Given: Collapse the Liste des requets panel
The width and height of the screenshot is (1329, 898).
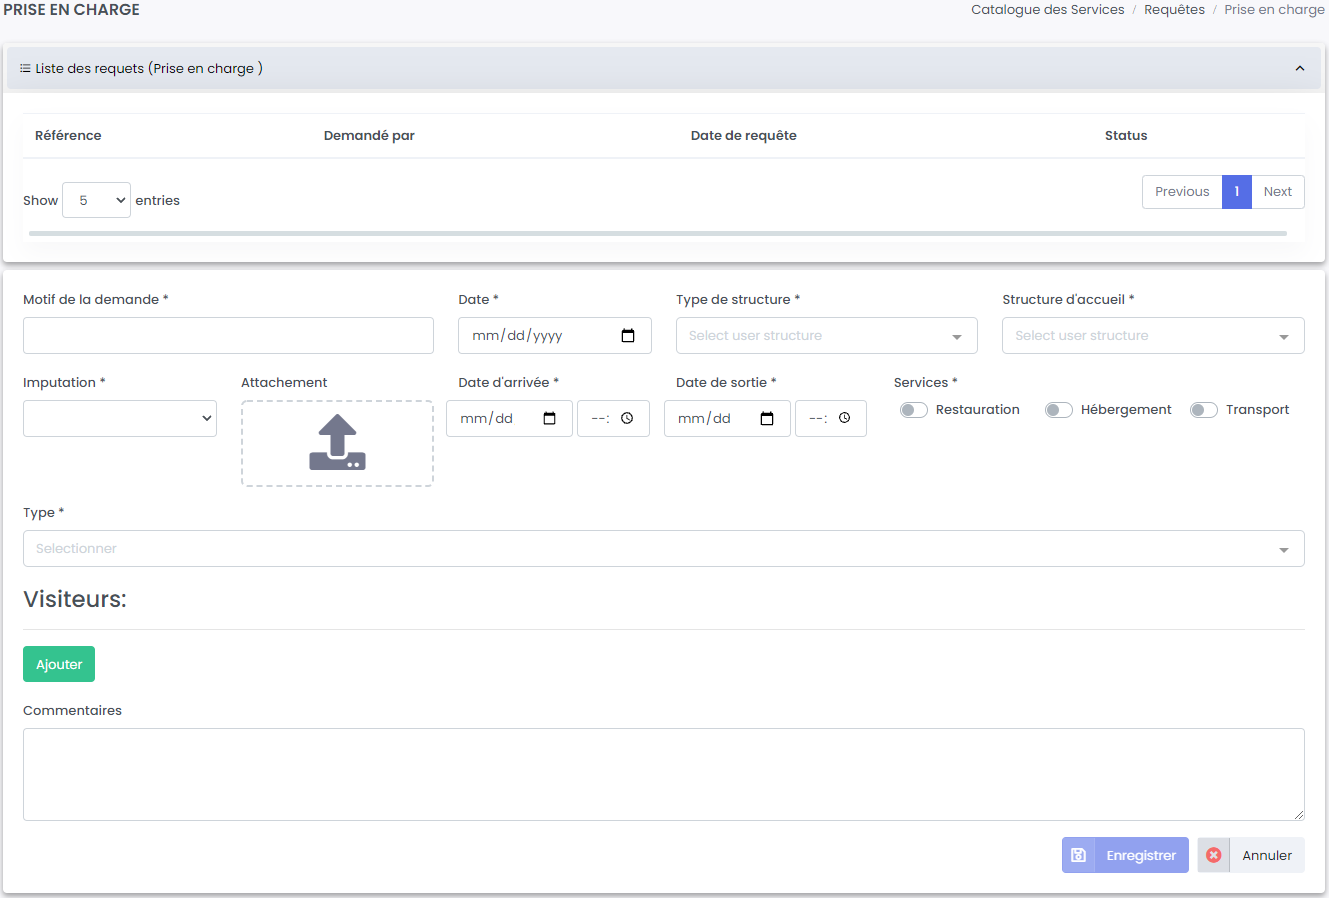Looking at the screenshot, I should [1300, 69].
